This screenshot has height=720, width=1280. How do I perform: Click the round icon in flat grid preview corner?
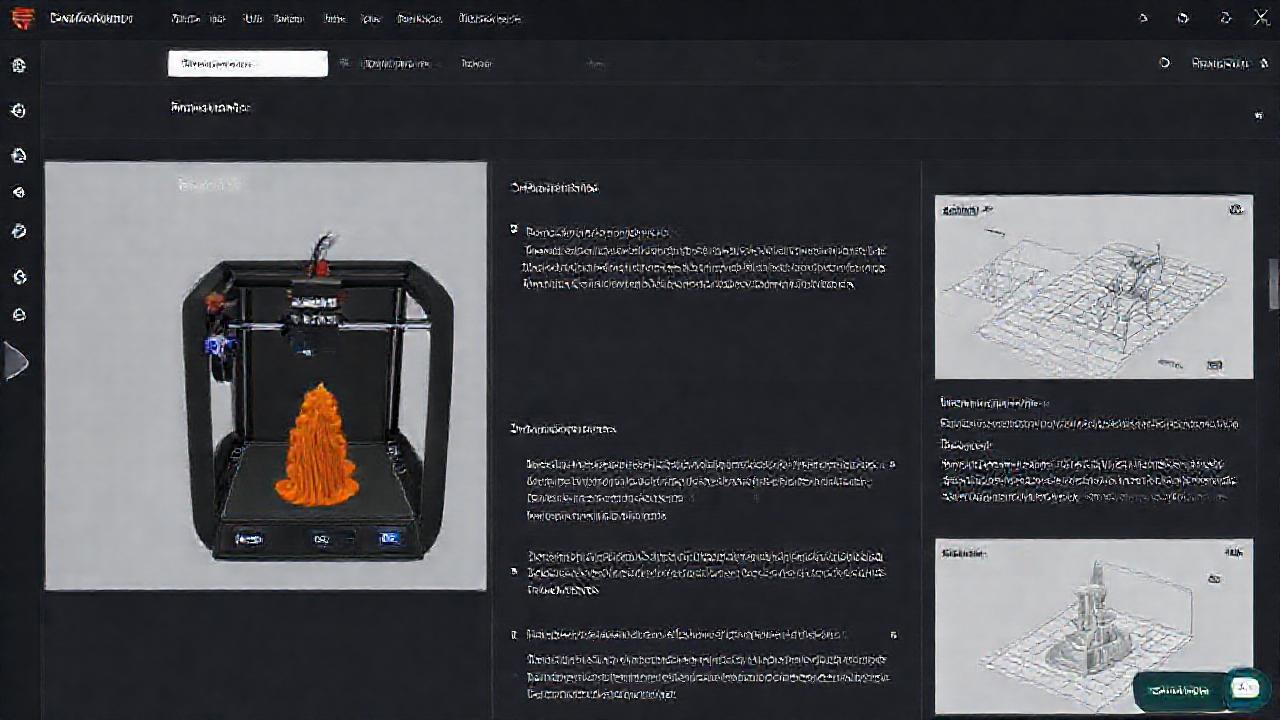click(1236, 210)
